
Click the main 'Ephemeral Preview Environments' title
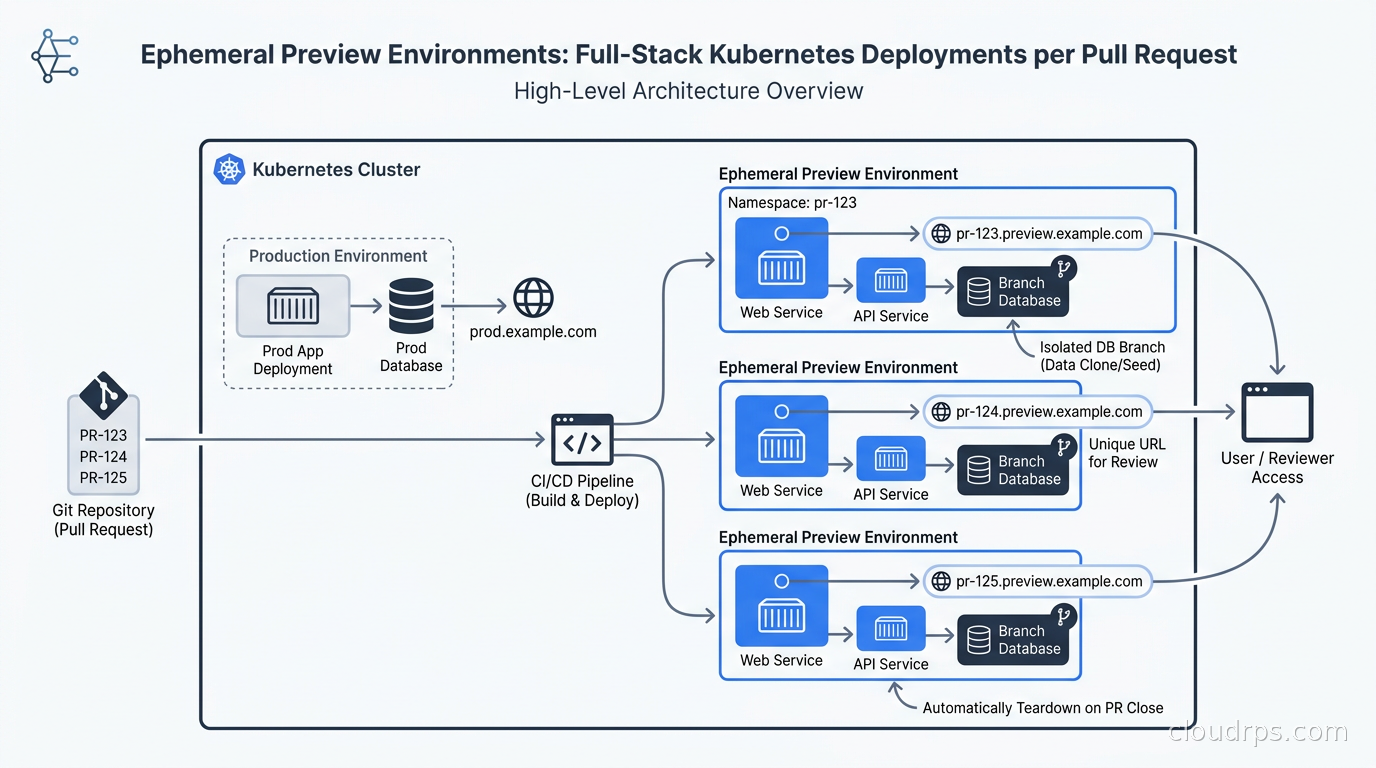pos(688,54)
